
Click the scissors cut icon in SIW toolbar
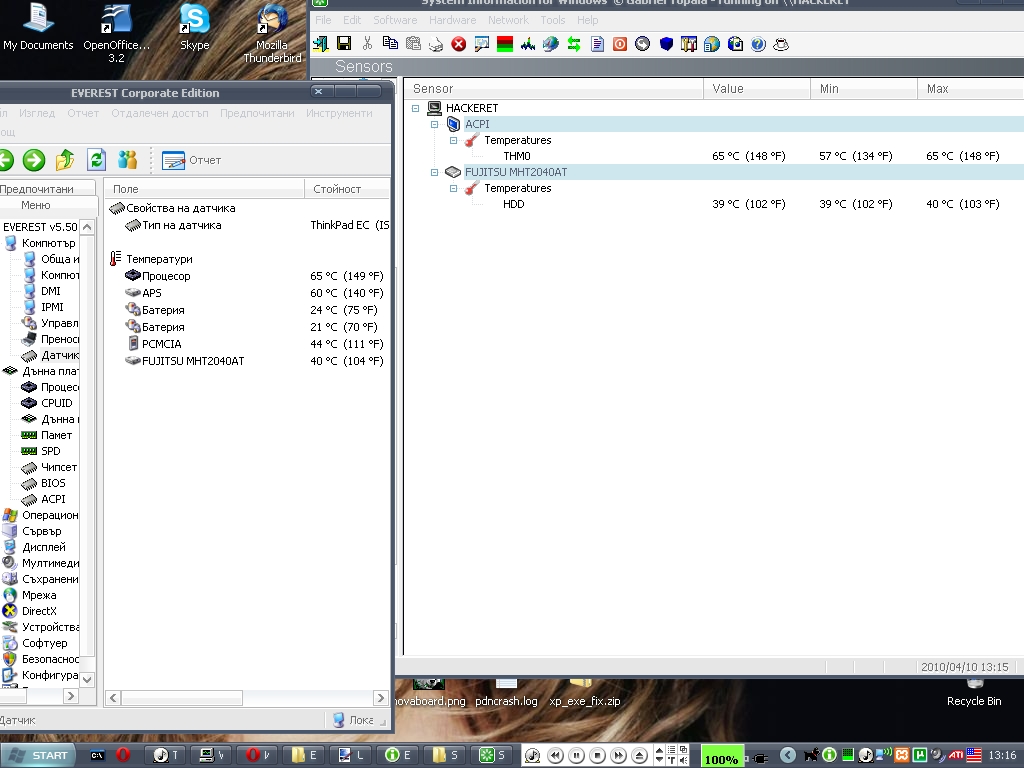point(367,44)
